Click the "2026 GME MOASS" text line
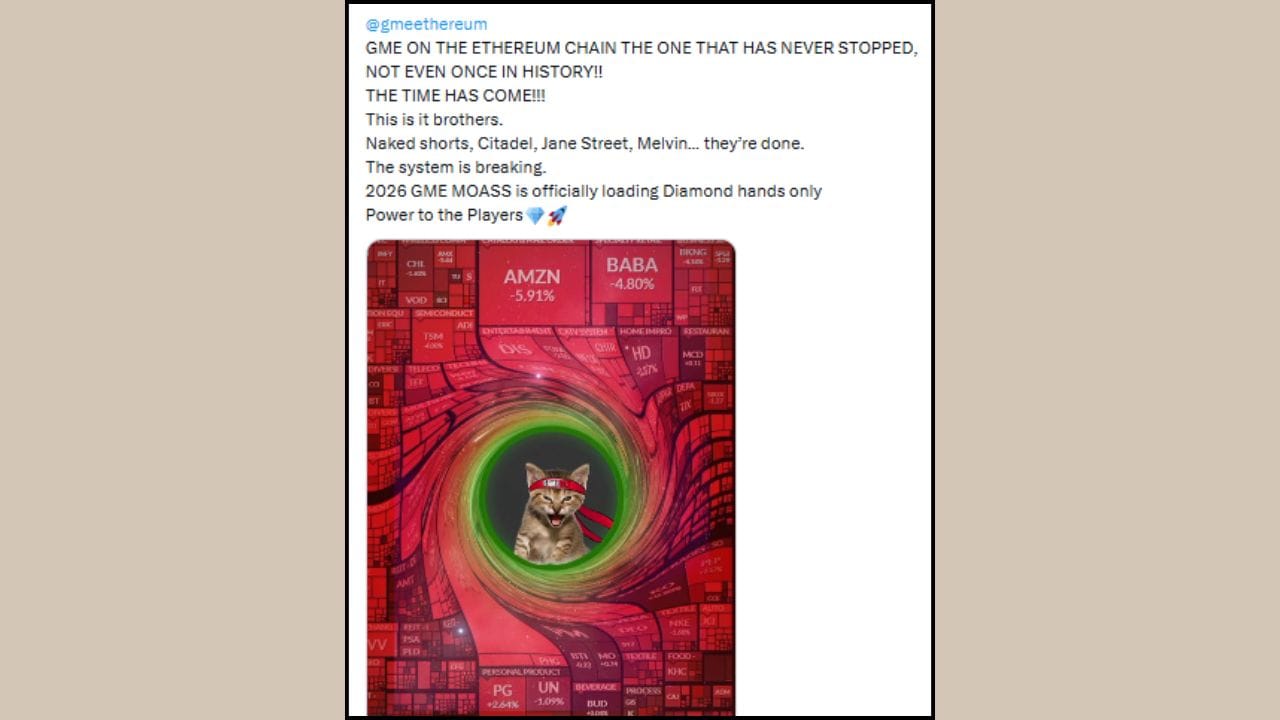The width and height of the screenshot is (1280, 720). (593, 191)
